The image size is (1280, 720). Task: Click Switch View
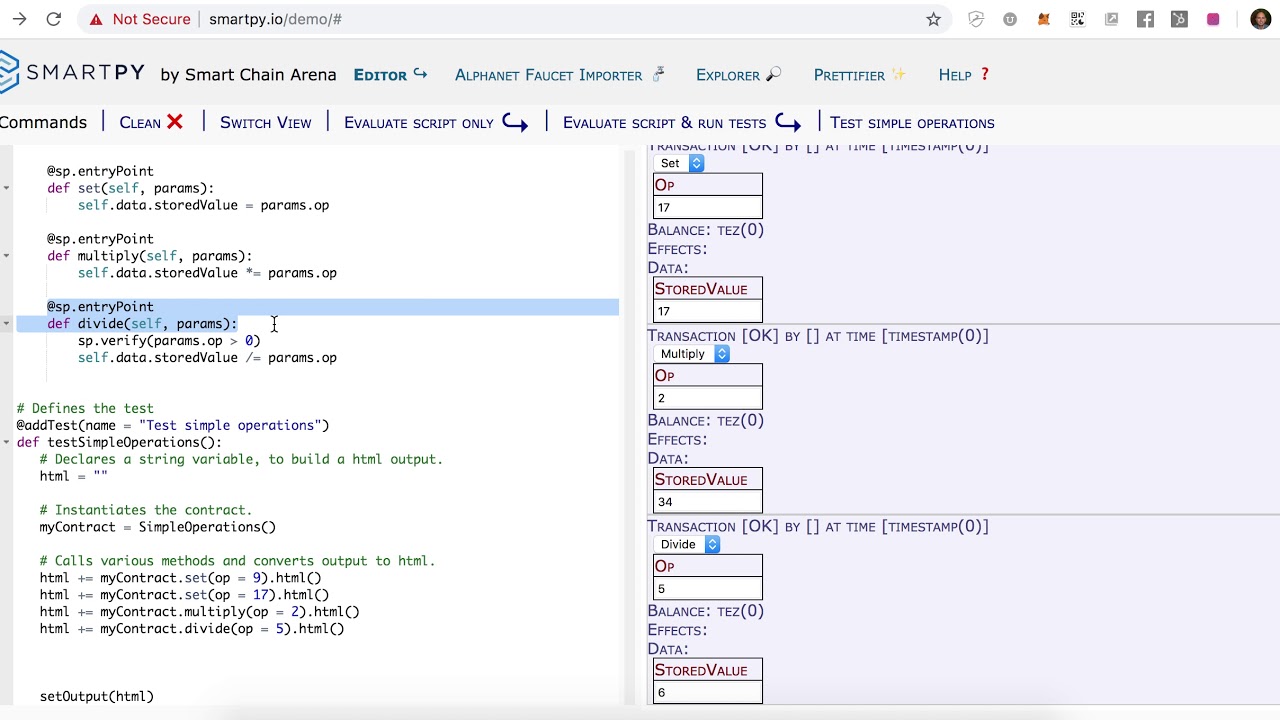pyautogui.click(x=266, y=122)
